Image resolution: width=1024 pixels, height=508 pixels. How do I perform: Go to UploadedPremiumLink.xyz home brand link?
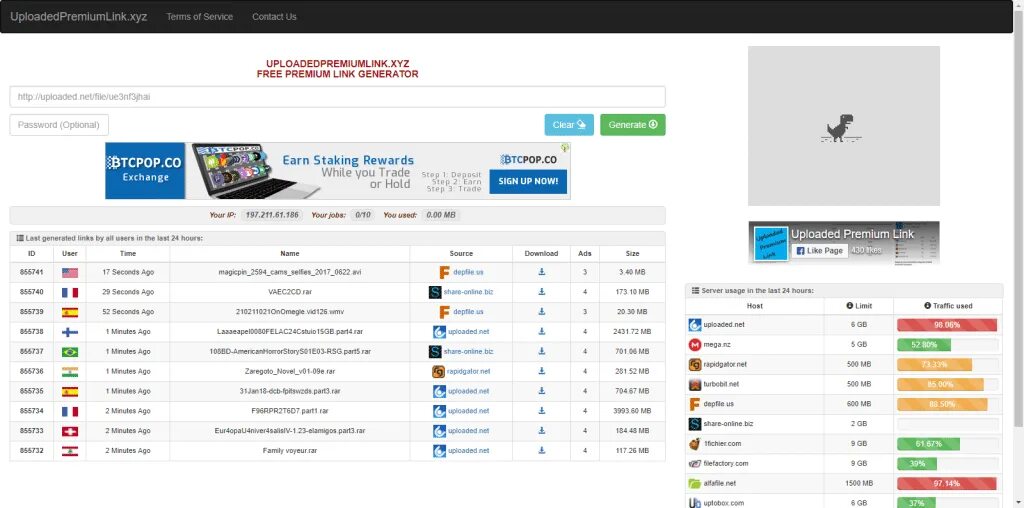(78, 17)
